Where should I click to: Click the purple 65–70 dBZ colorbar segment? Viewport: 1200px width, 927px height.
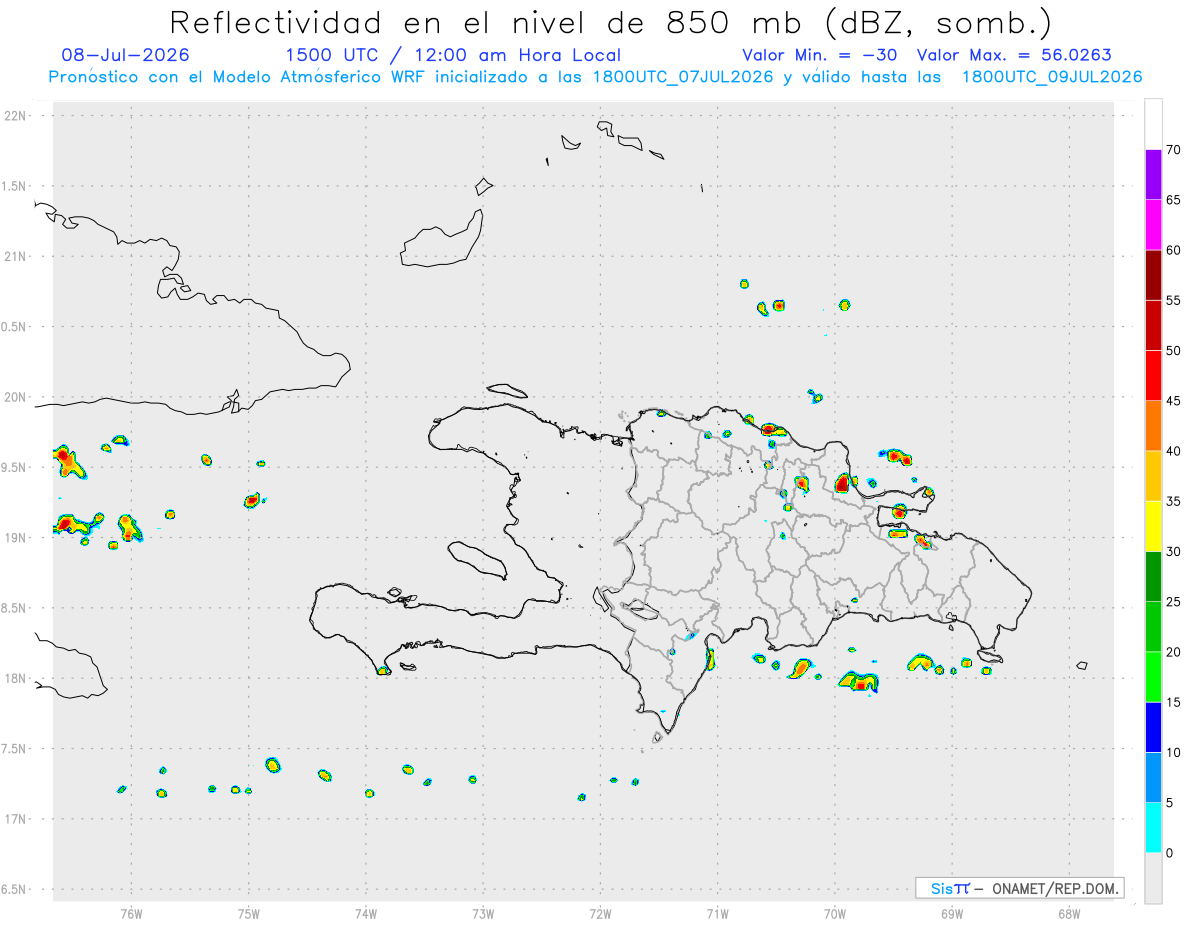pyautogui.click(x=1153, y=175)
